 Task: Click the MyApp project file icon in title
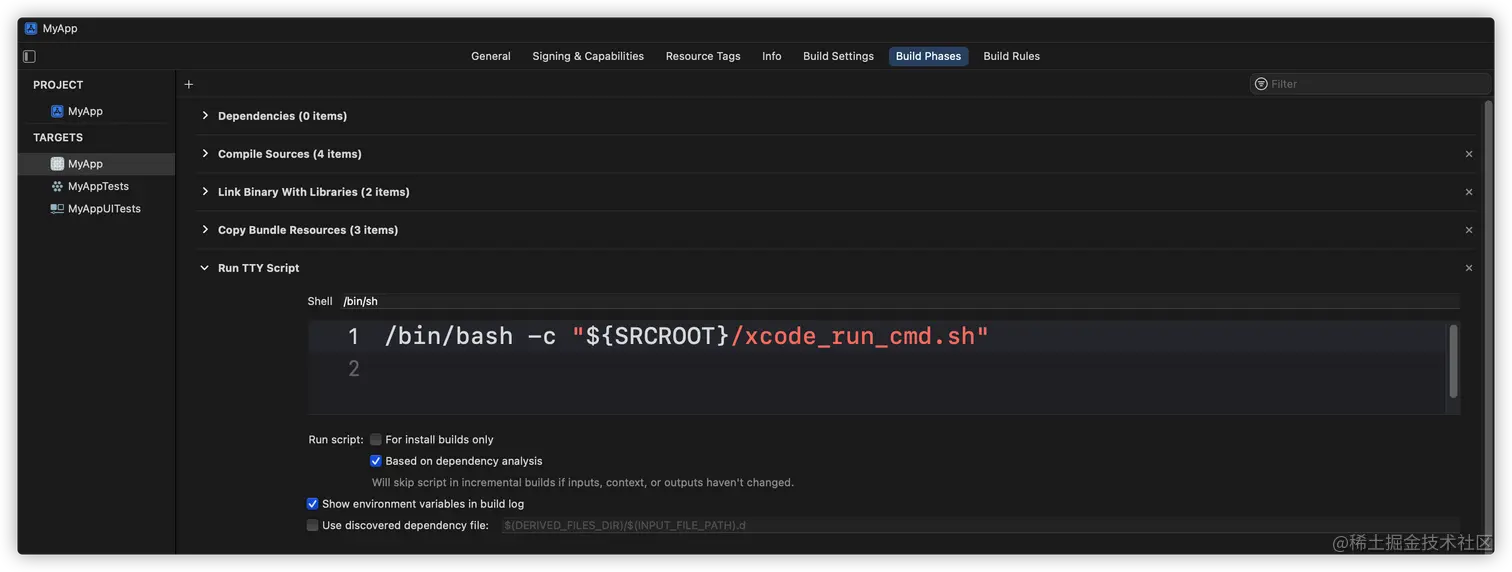point(31,28)
